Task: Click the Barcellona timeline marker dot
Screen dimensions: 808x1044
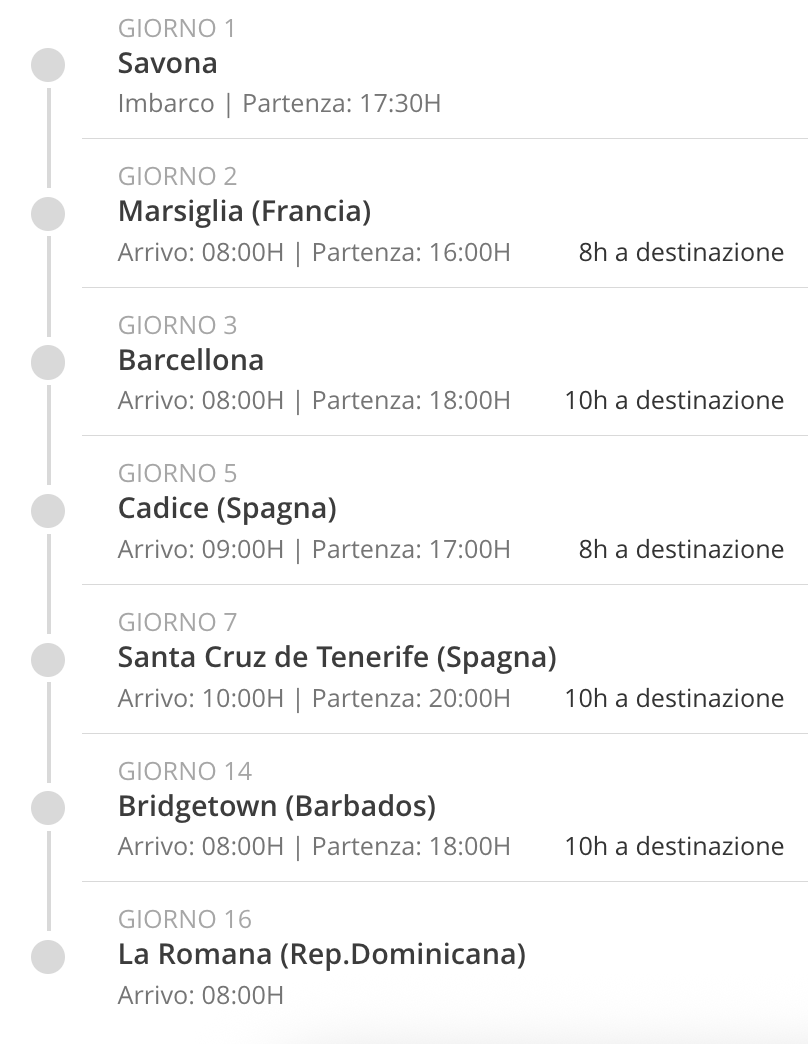Action: (x=48, y=362)
